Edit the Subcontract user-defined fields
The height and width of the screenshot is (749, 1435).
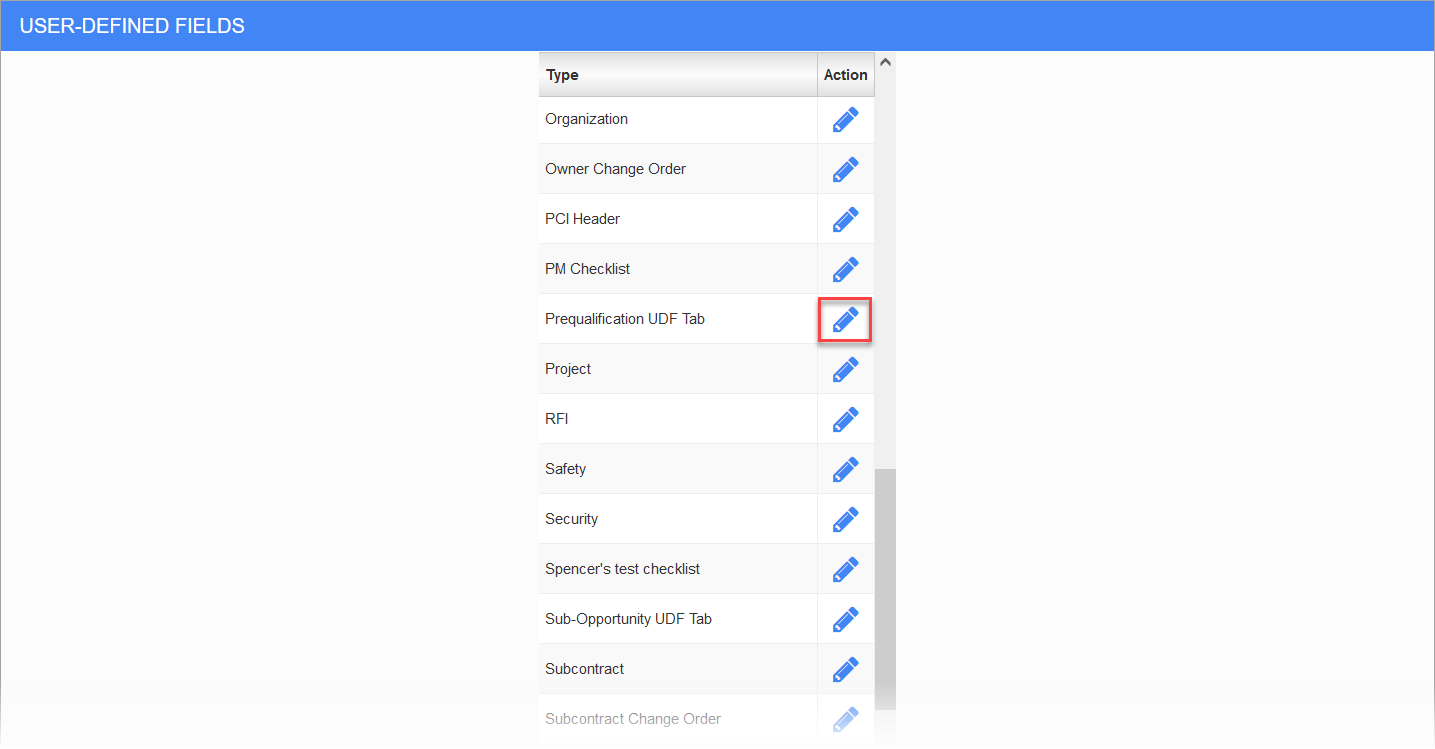(x=845, y=670)
